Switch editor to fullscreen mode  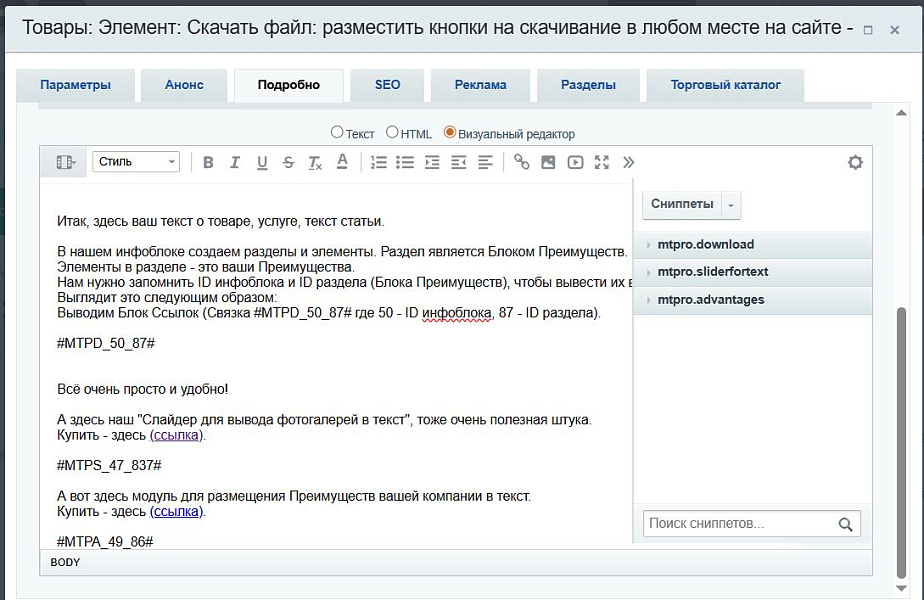(602, 162)
